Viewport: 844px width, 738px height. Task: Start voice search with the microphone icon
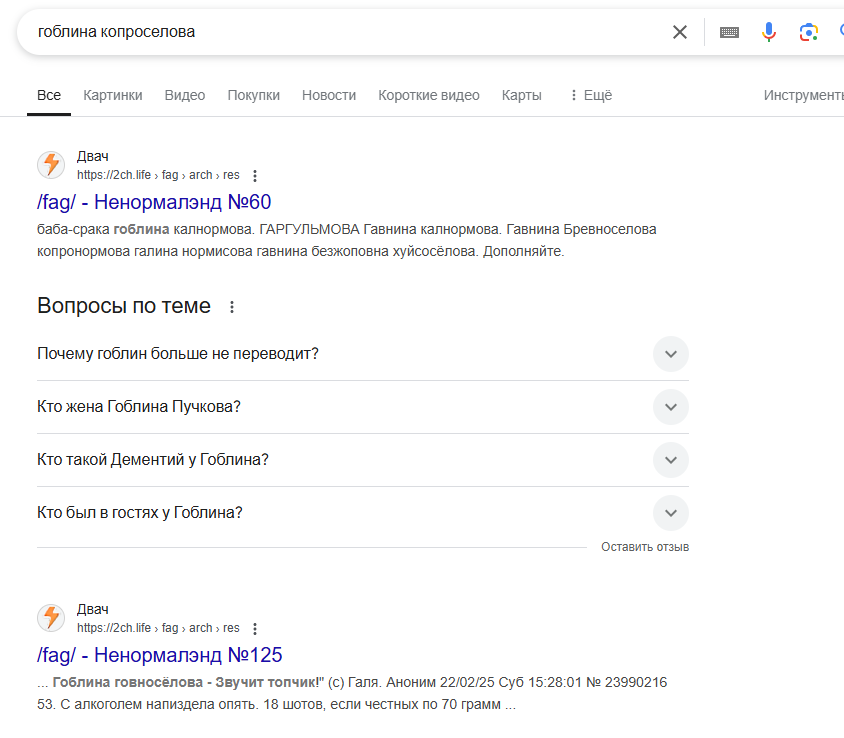(x=769, y=32)
